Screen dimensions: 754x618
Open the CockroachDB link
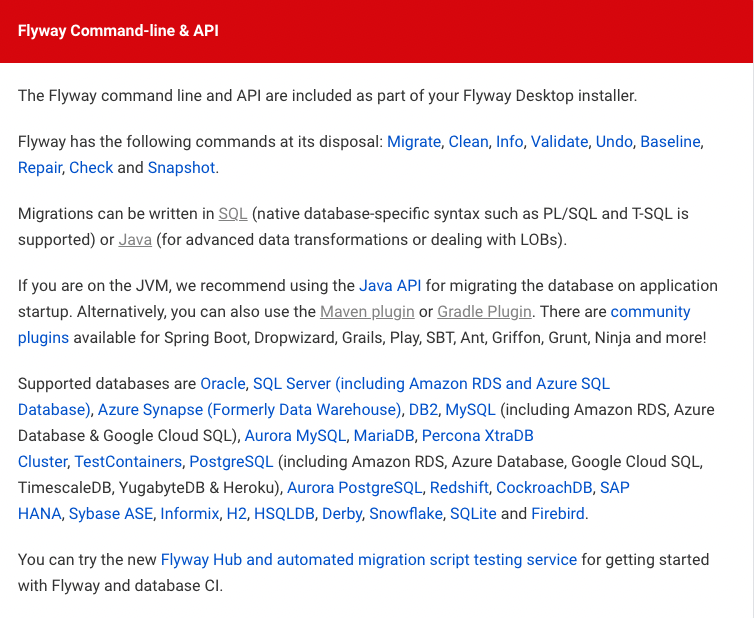(x=544, y=488)
